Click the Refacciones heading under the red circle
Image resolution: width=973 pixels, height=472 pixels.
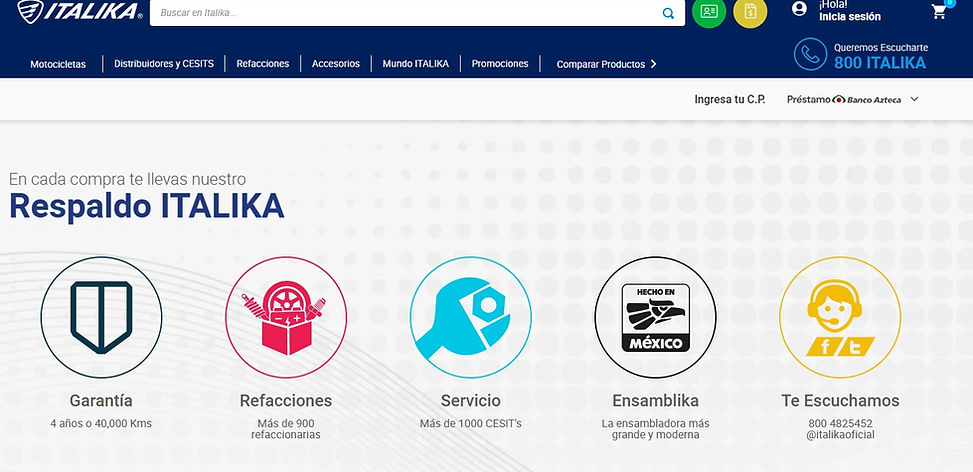(x=286, y=401)
